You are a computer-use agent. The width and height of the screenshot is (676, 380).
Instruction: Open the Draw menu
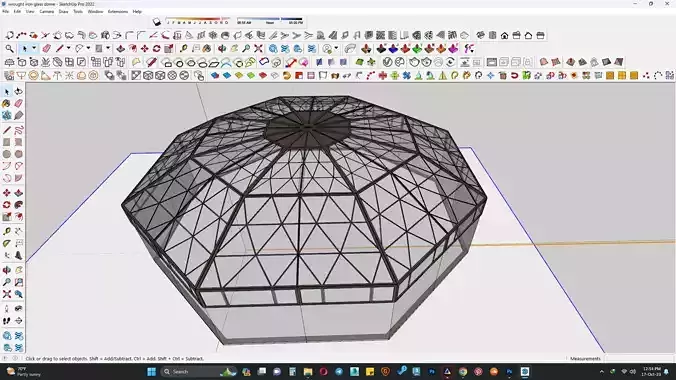pos(63,12)
